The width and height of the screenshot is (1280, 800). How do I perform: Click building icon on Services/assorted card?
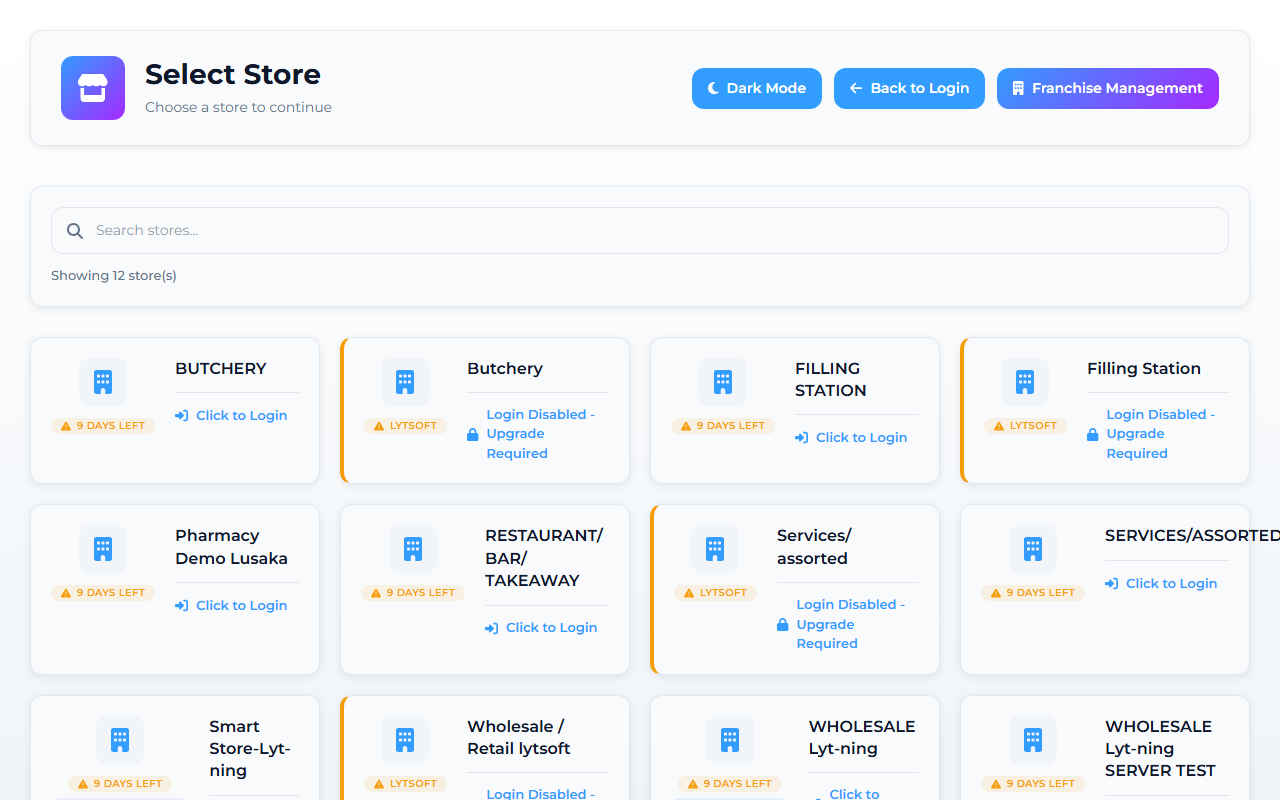point(715,549)
